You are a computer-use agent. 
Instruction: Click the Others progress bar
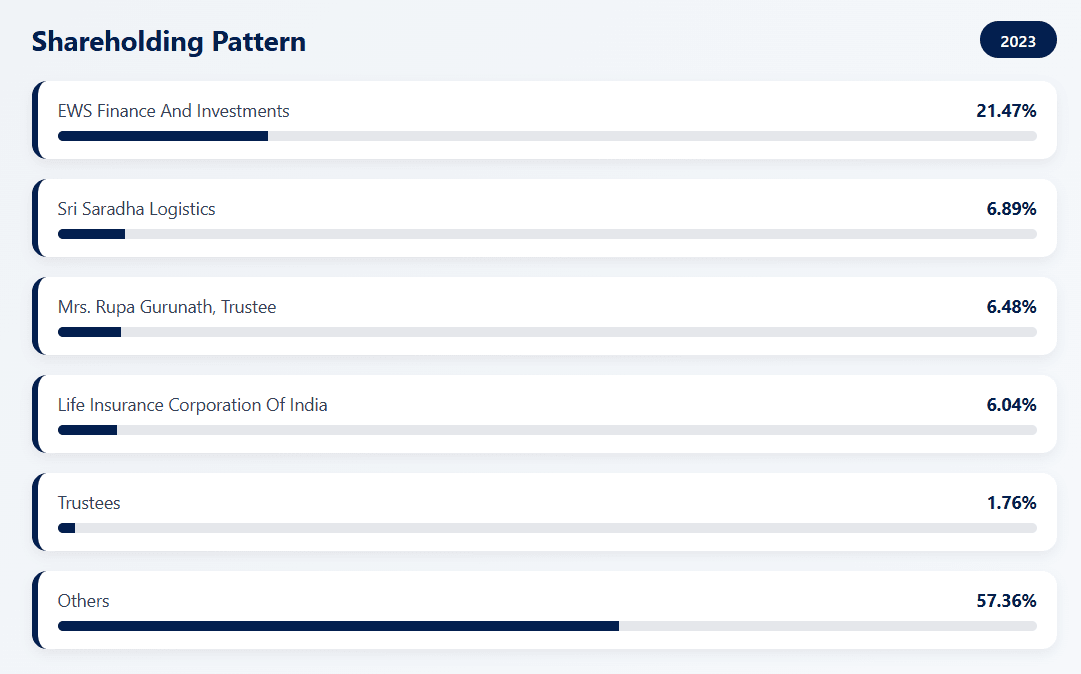547,626
